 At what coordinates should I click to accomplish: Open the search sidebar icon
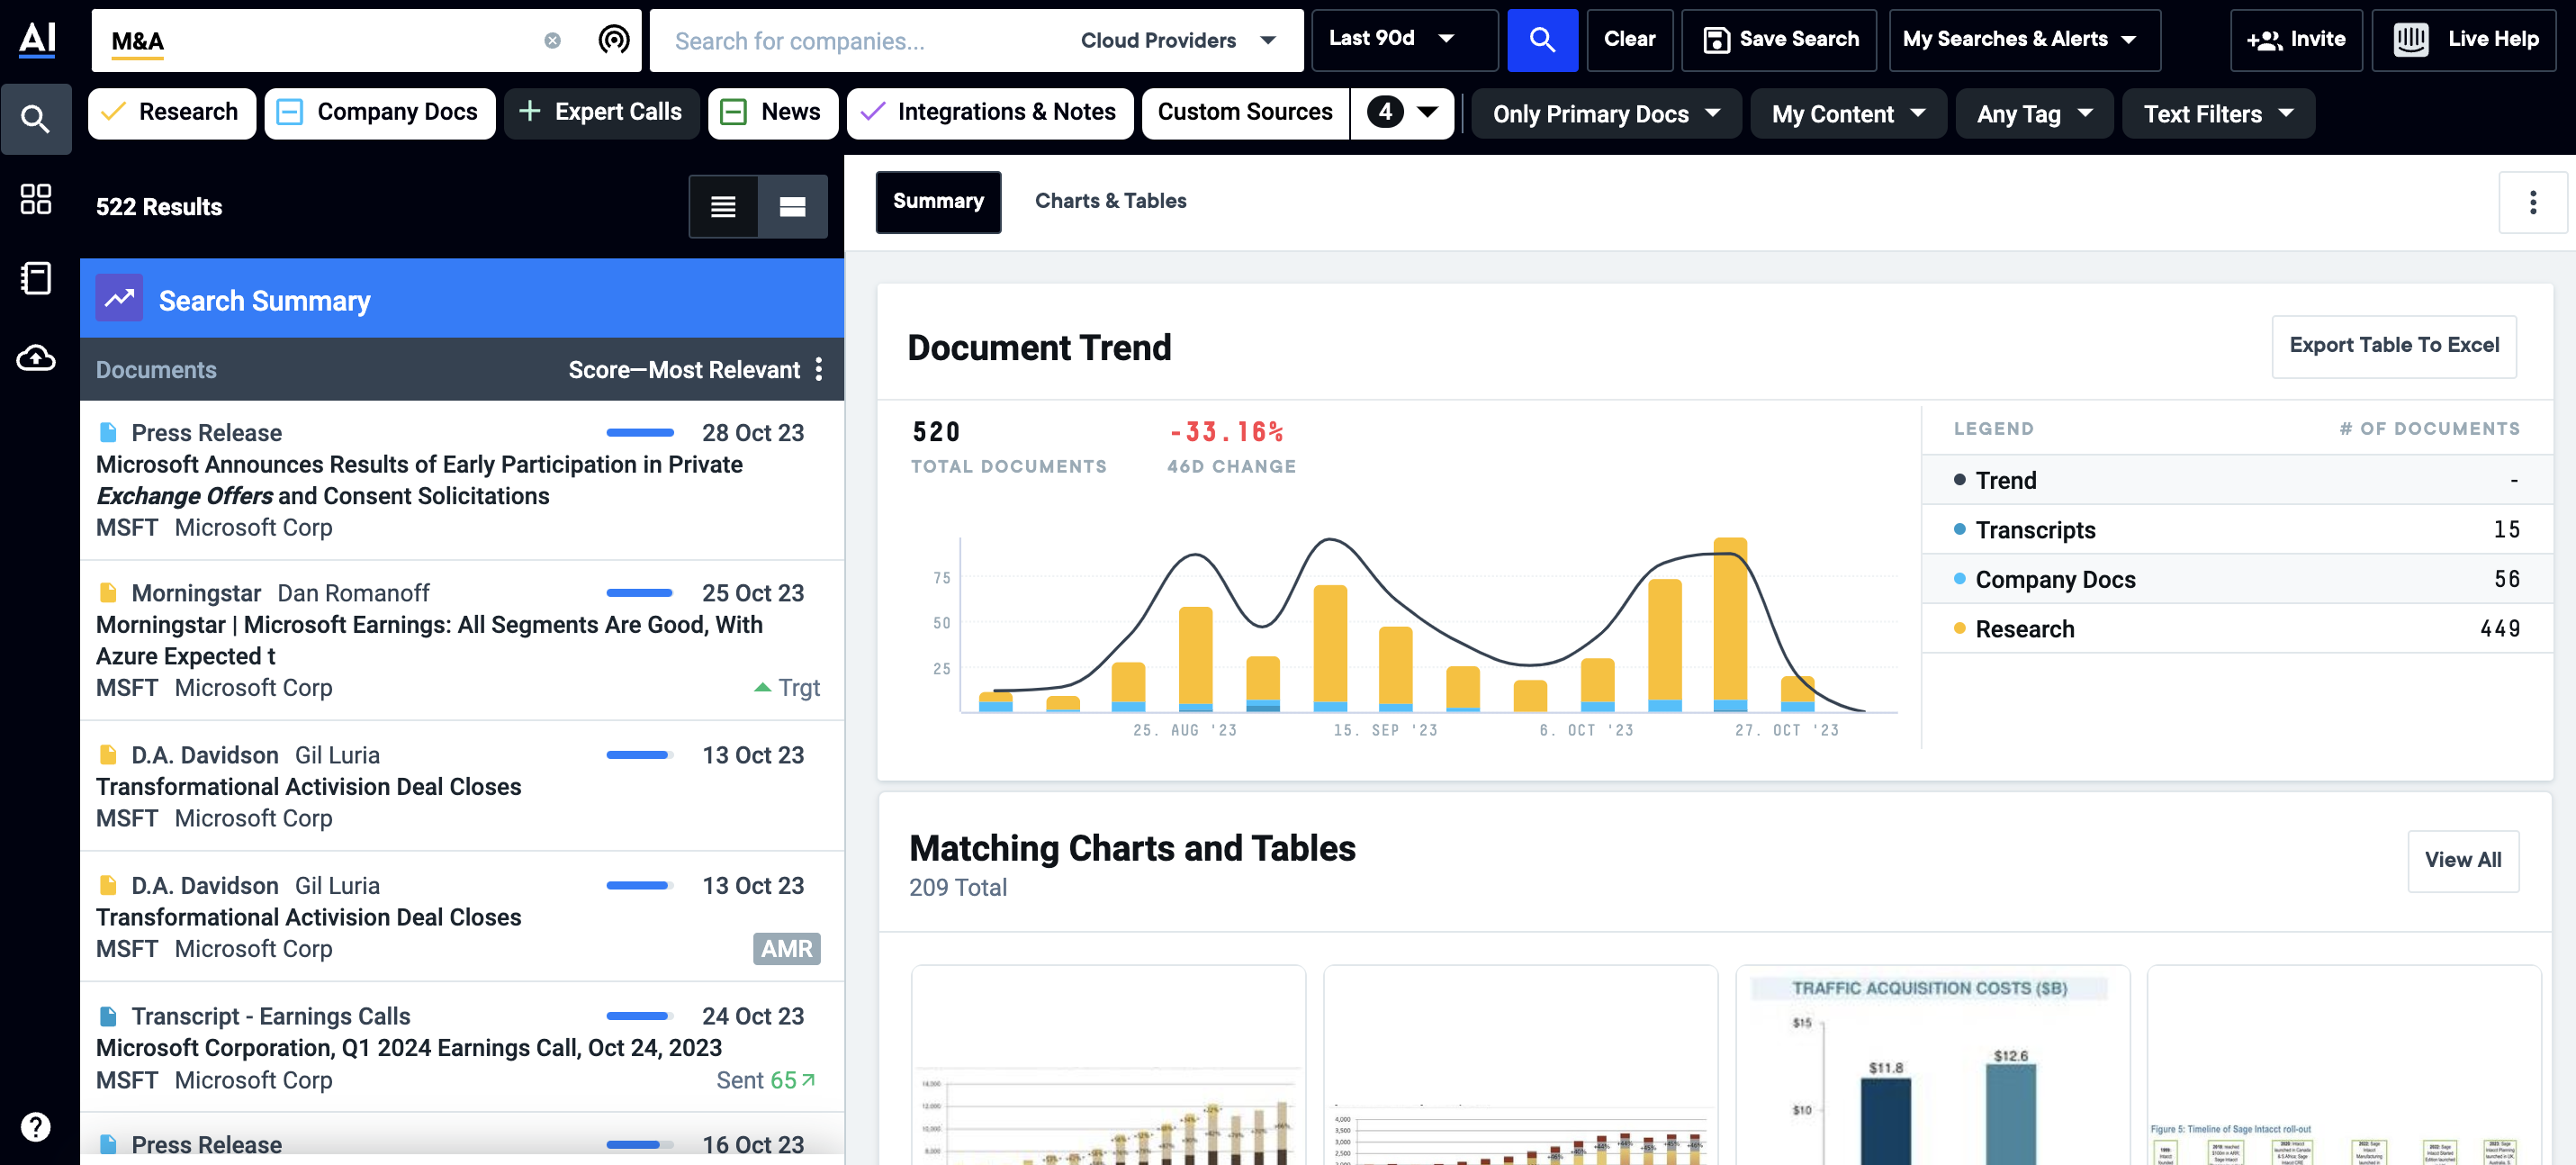(x=36, y=119)
